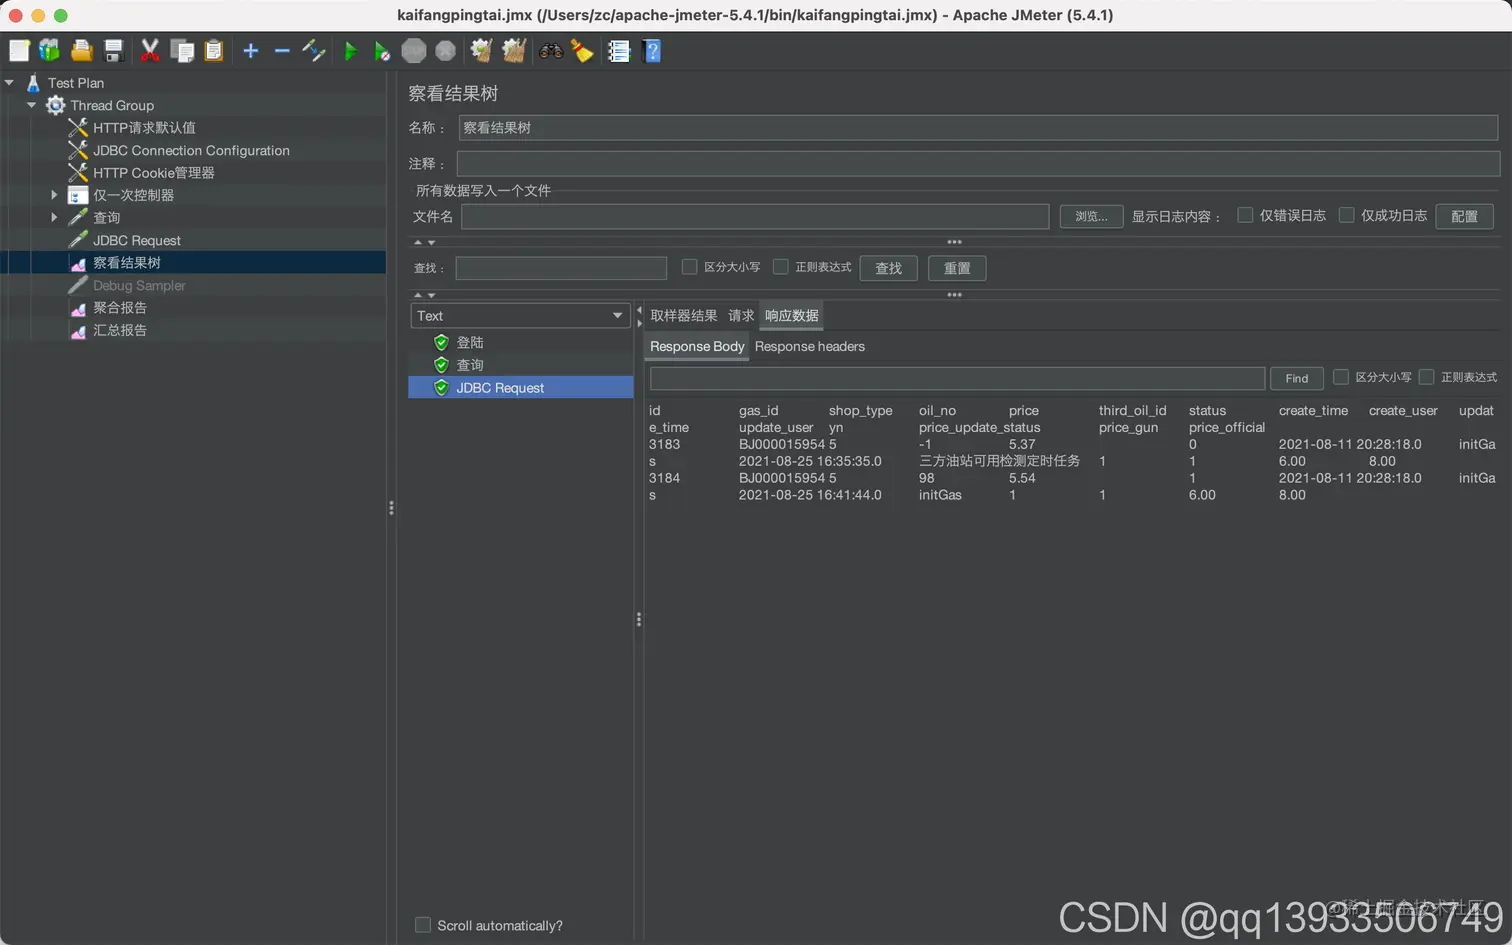Select Response headers tab
Viewport: 1512px width, 945px height.
pyautogui.click(x=810, y=347)
